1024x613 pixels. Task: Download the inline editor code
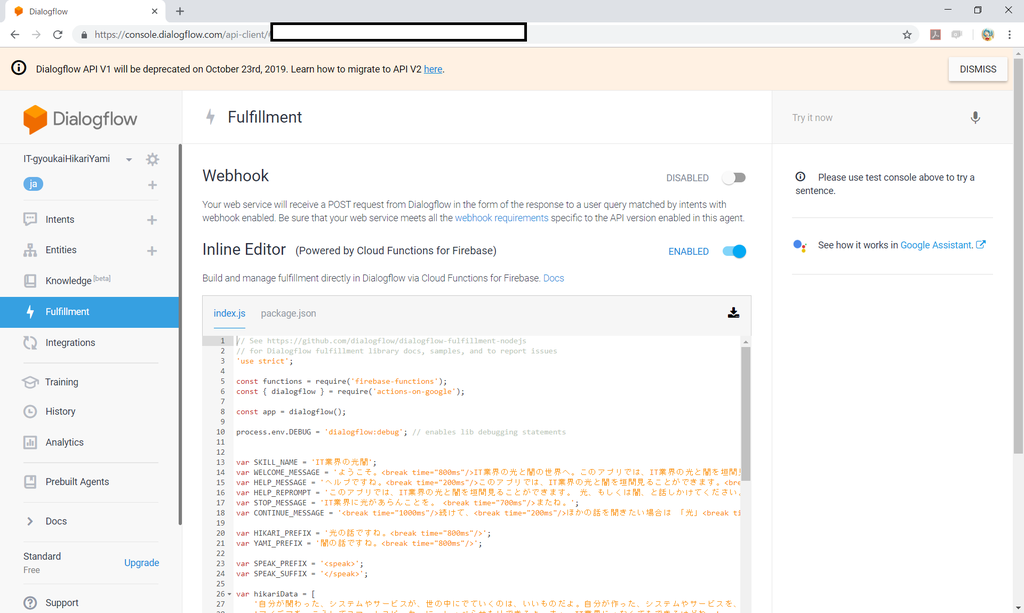pyautogui.click(x=733, y=313)
